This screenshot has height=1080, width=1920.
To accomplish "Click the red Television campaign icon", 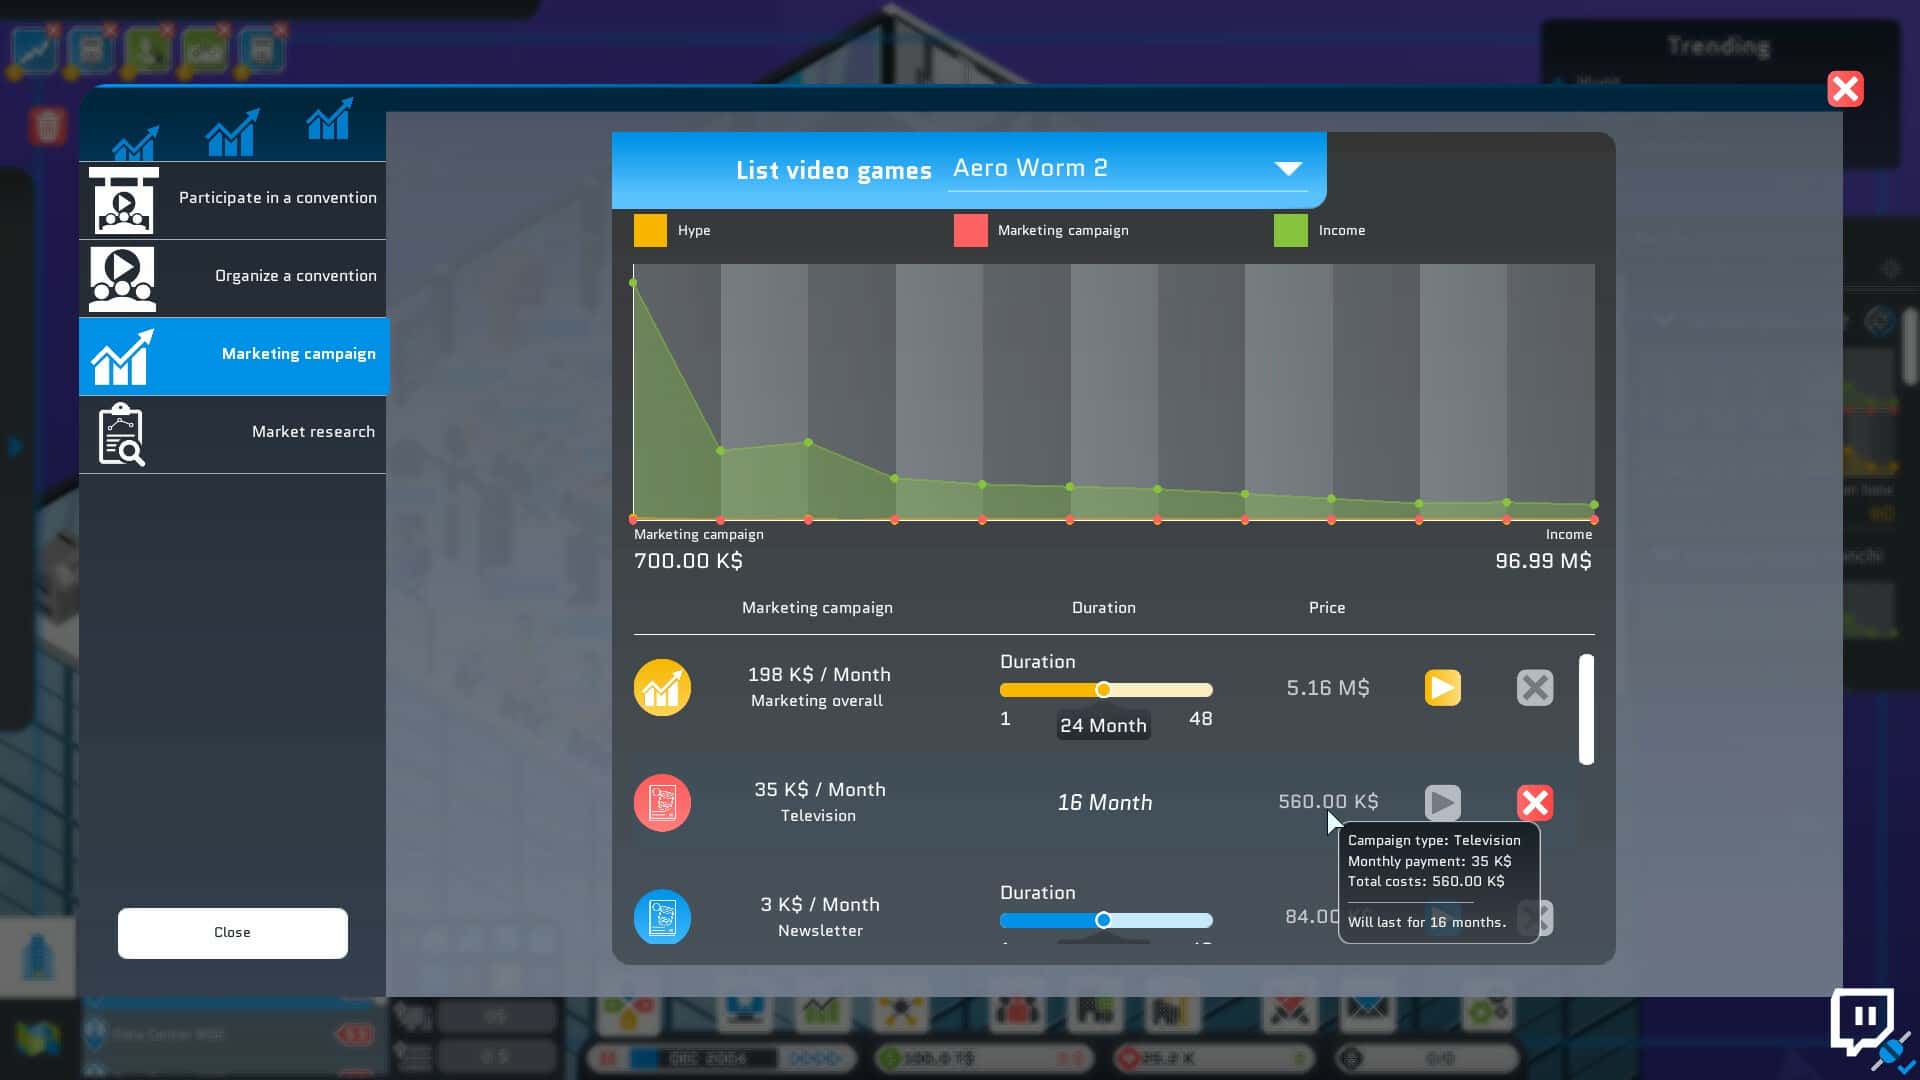I will [x=662, y=803].
